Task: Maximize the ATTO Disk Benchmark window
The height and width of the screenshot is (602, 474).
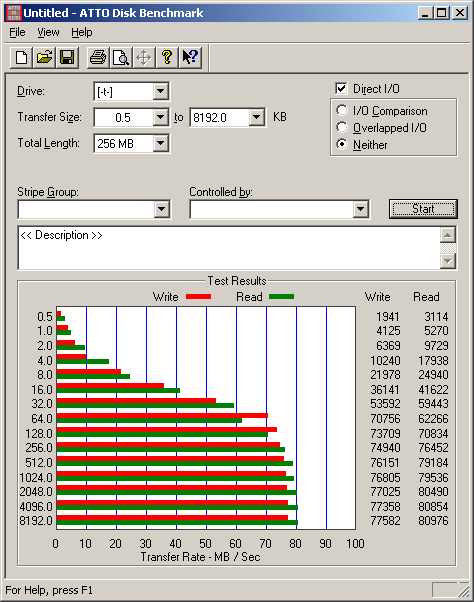Action: point(442,13)
